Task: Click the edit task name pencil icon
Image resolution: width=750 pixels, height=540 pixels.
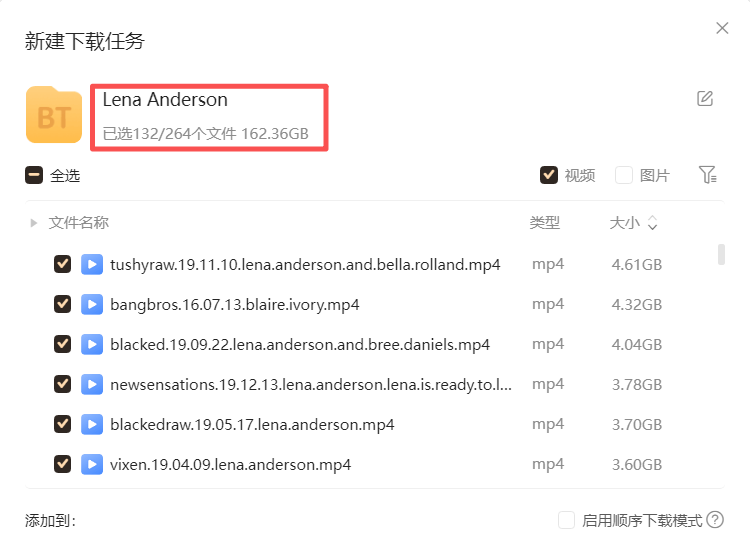Action: pos(705,98)
